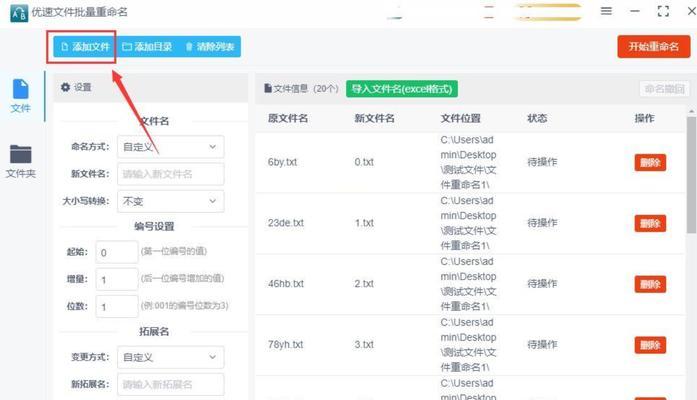Click 23de.txt original file name
The height and width of the screenshot is (400, 697).
click(286, 223)
